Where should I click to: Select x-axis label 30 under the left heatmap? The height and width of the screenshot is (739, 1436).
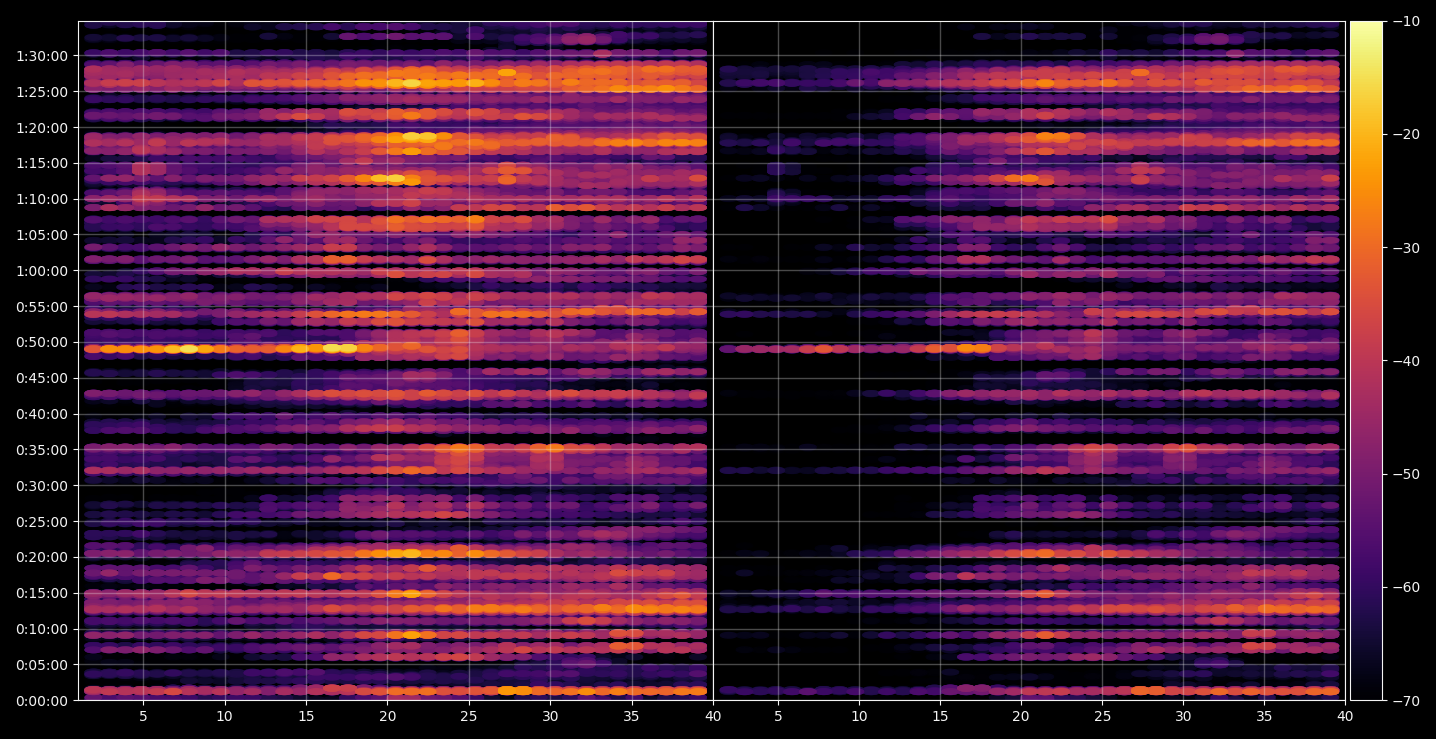point(550,716)
